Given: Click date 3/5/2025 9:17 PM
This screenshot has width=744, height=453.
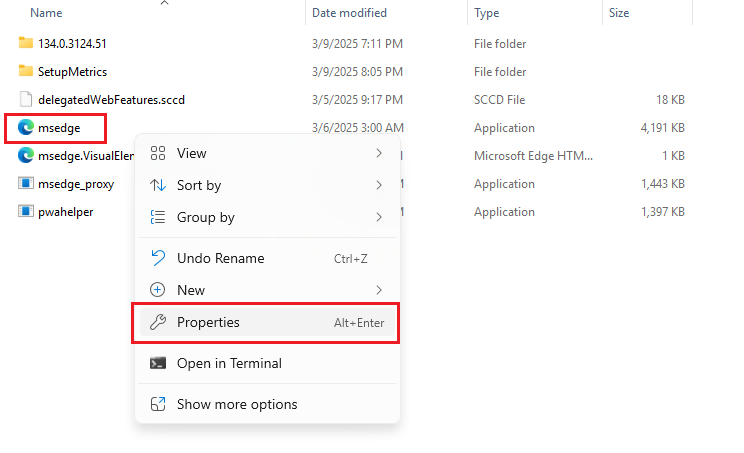Looking at the screenshot, I should [357, 100].
